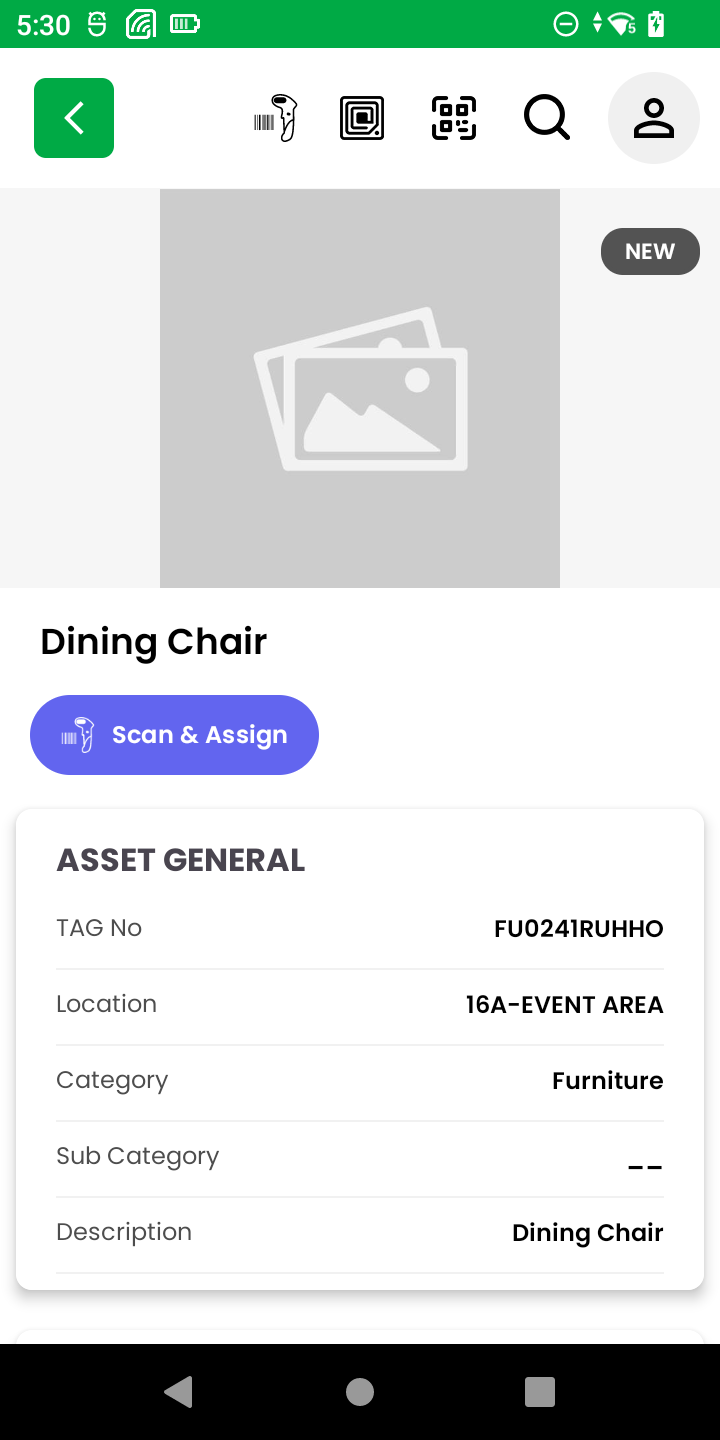Open search with magnifier icon
The image size is (720, 1440).
click(x=547, y=118)
